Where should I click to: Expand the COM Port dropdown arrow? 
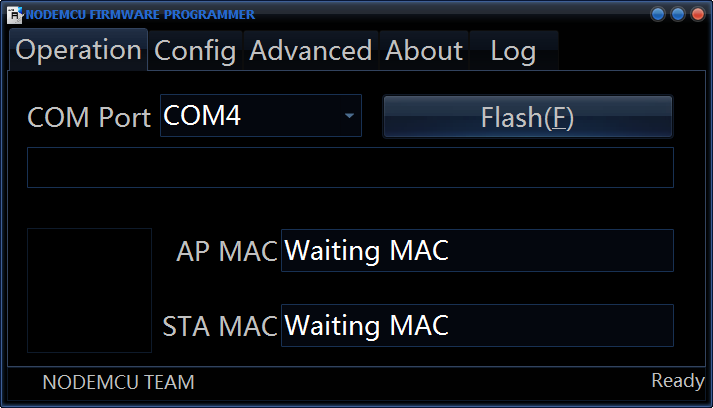point(349,117)
